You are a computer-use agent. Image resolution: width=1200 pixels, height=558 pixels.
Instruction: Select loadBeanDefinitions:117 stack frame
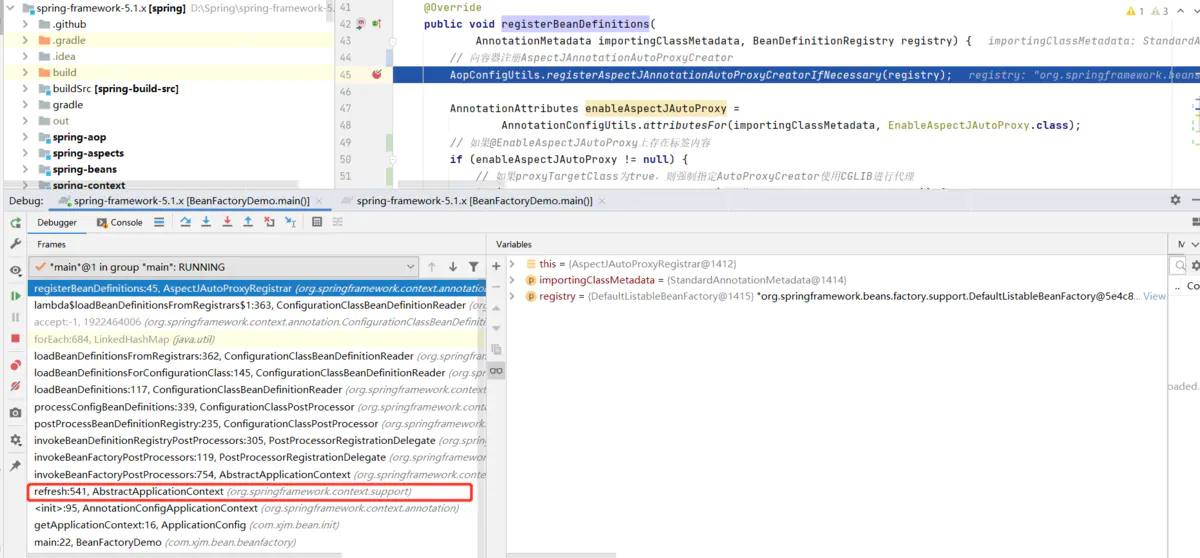tap(257, 390)
